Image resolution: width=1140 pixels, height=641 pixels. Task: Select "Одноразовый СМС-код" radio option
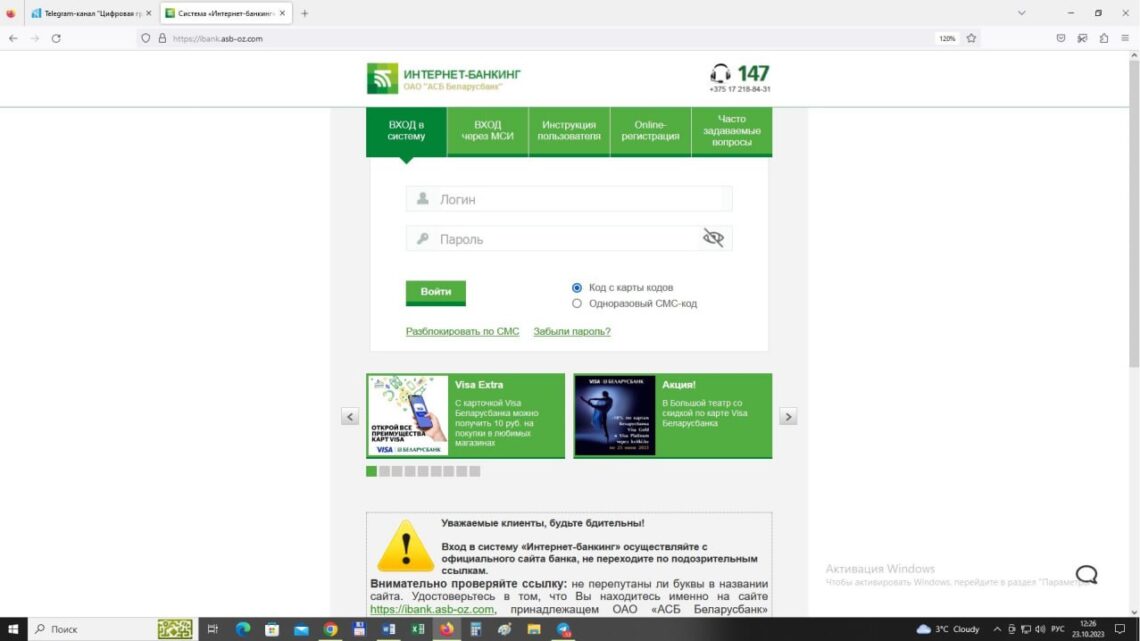pyautogui.click(x=577, y=304)
